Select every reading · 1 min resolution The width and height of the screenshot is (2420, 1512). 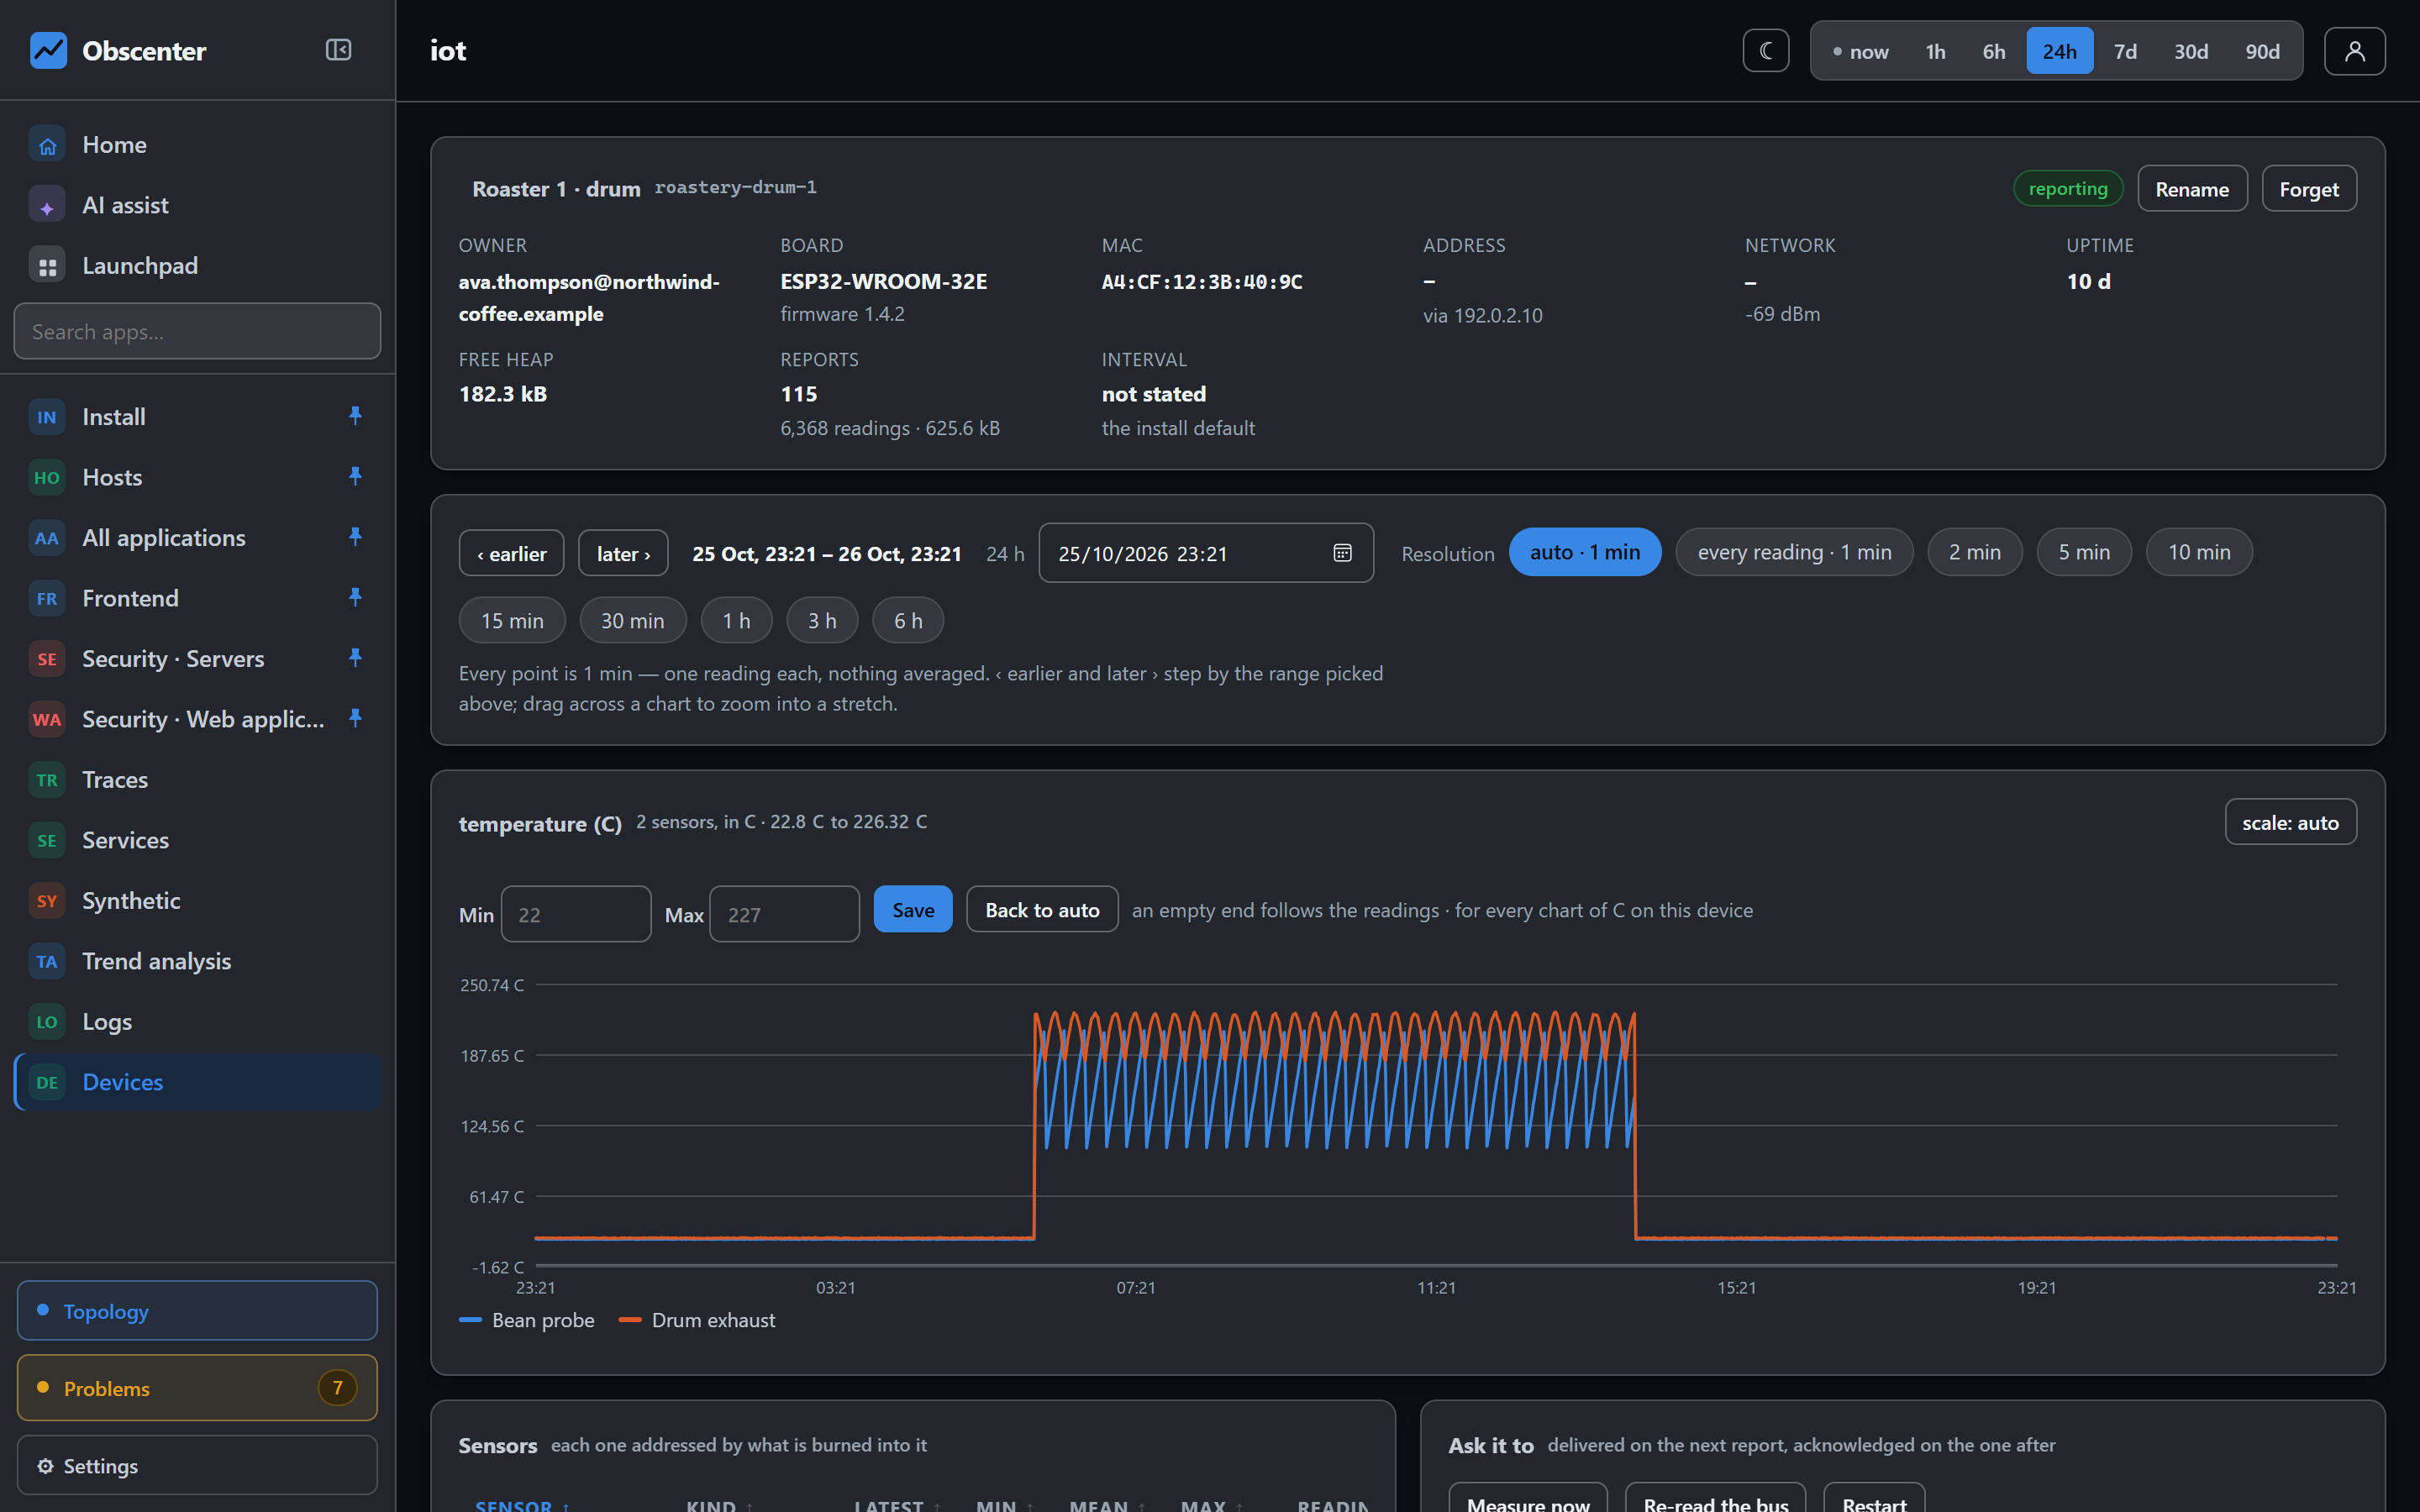(x=1794, y=552)
